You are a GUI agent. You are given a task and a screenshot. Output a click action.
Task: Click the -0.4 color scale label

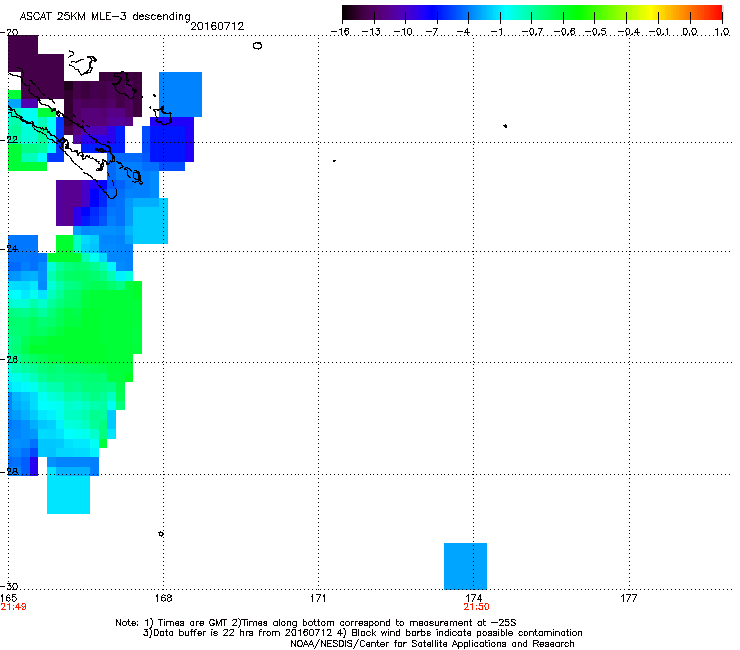[x=628, y=32]
